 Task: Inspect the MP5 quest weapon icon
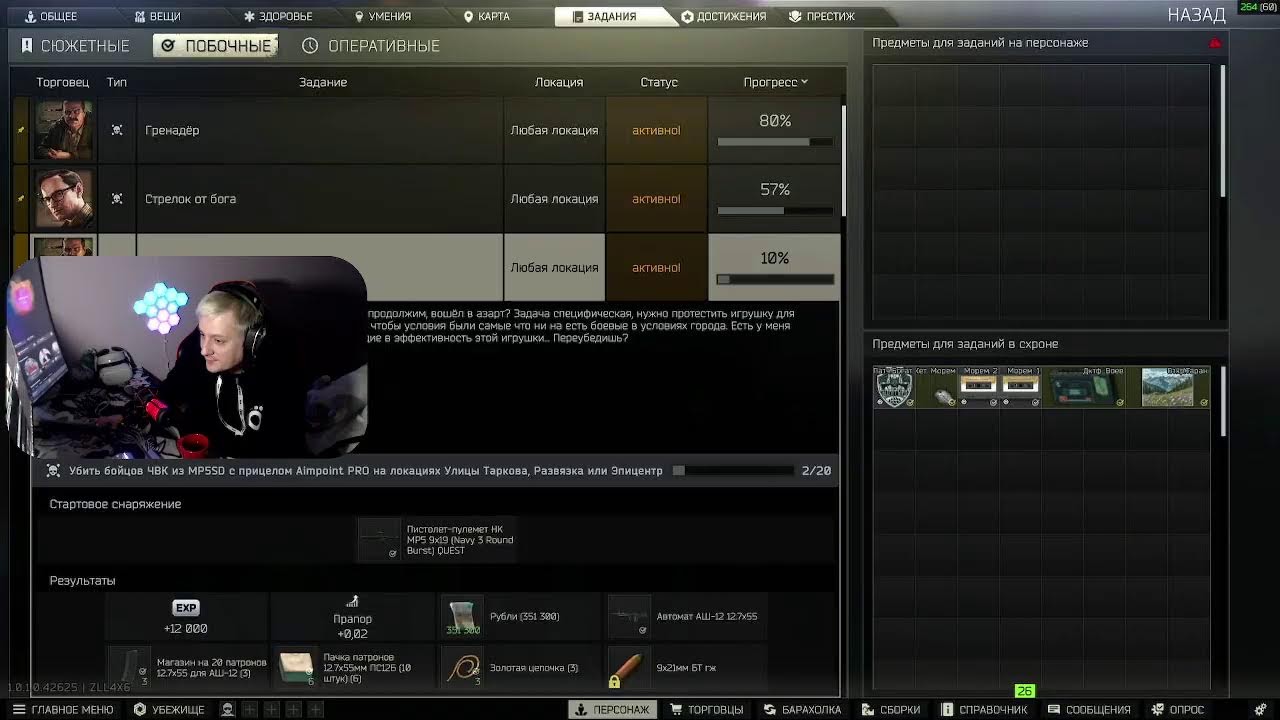(x=379, y=539)
